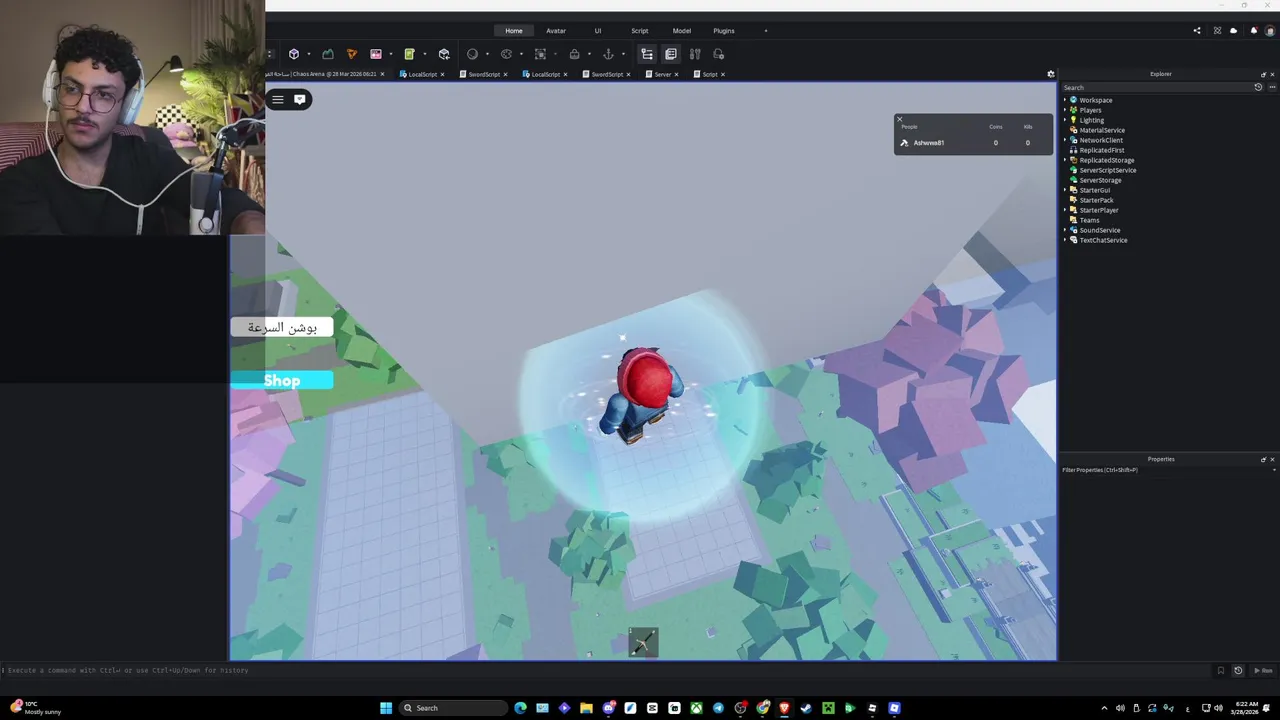Click the command bar Run button
This screenshot has width=1280, height=720.
click(x=1264, y=670)
